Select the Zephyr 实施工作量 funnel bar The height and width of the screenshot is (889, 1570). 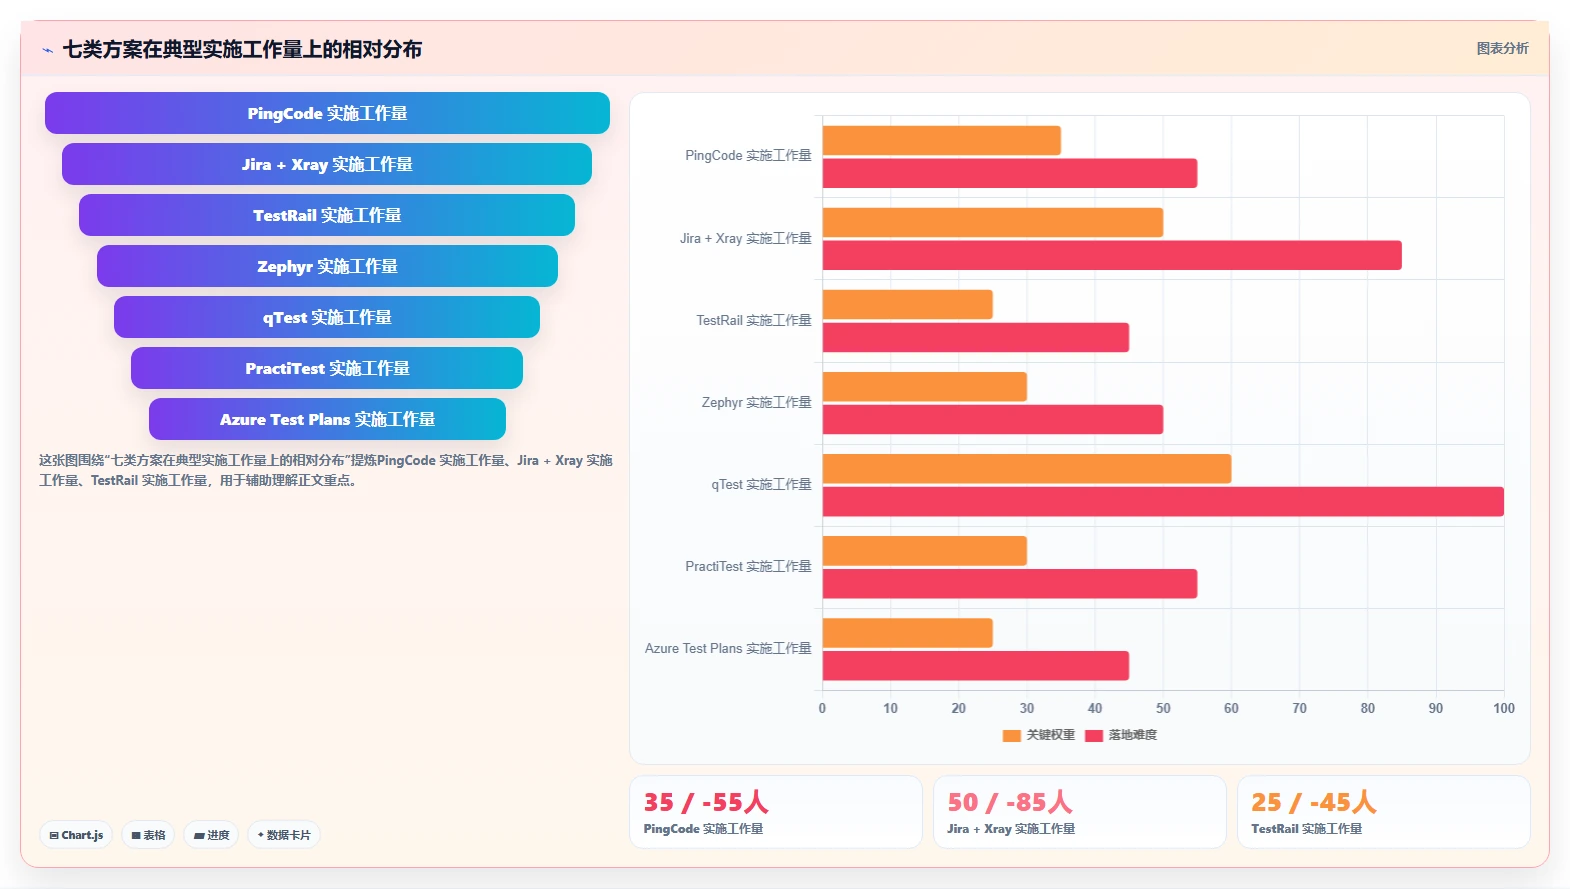click(327, 266)
